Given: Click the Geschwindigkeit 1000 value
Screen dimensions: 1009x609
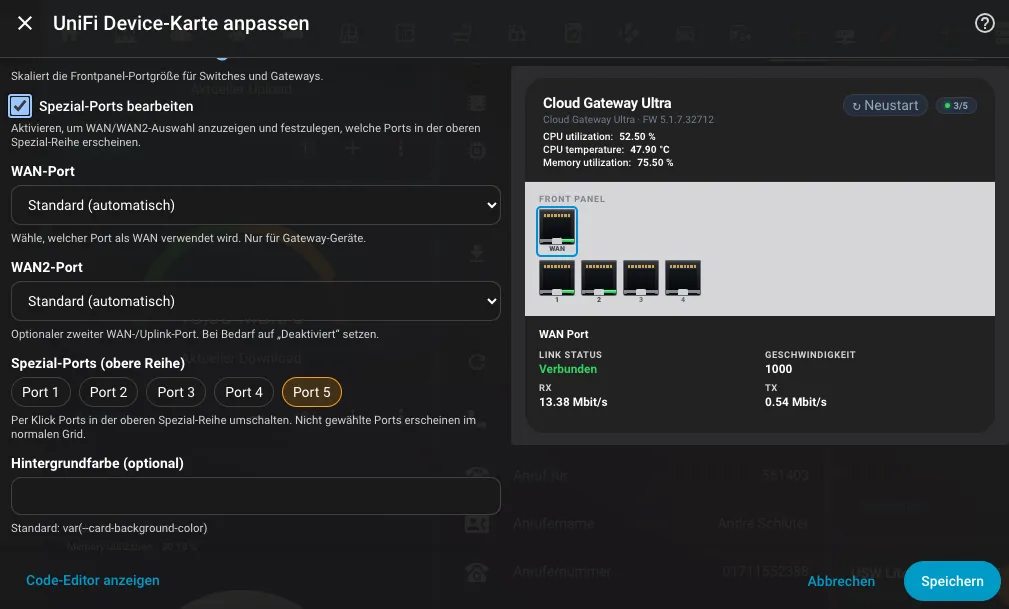Looking at the screenshot, I should (x=778, y=369).
